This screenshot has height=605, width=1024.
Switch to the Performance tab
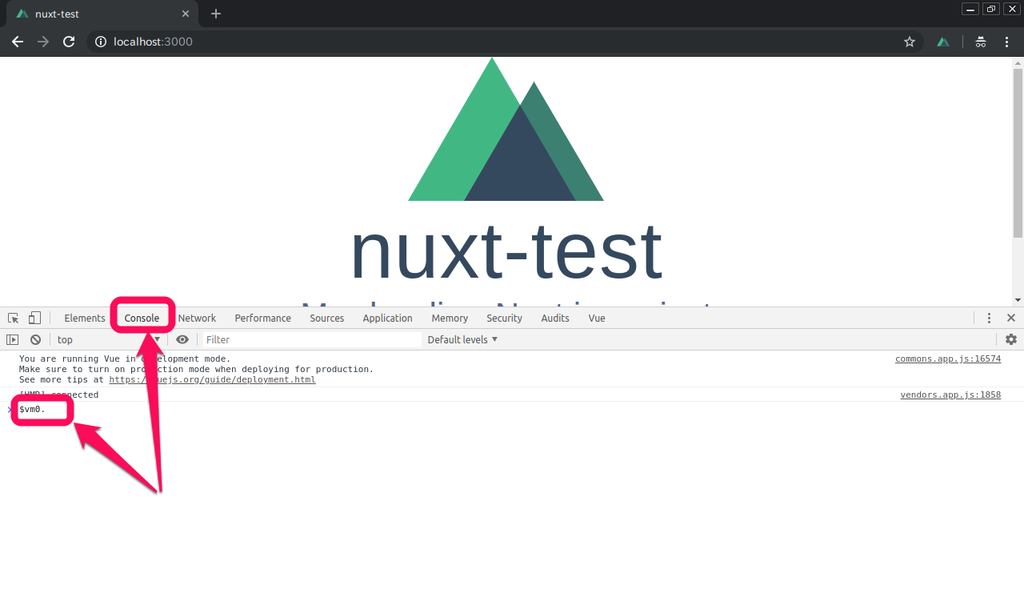(263, 318)
